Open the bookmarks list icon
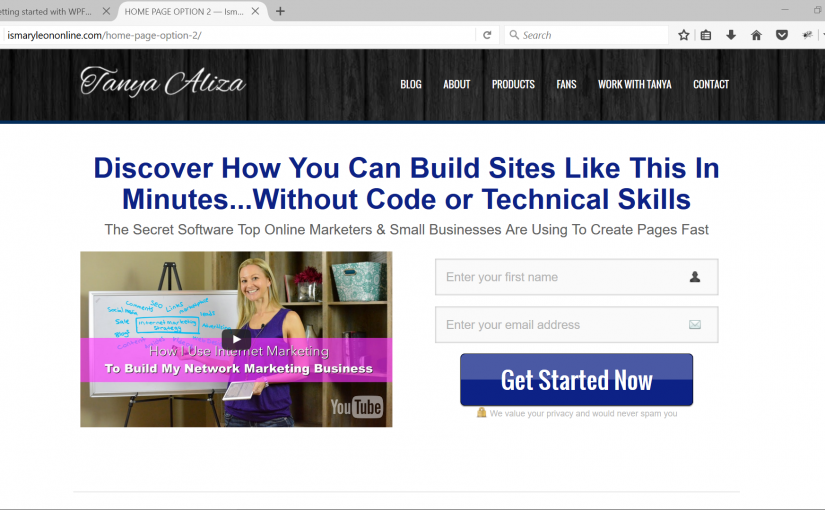 click(706, 35)
